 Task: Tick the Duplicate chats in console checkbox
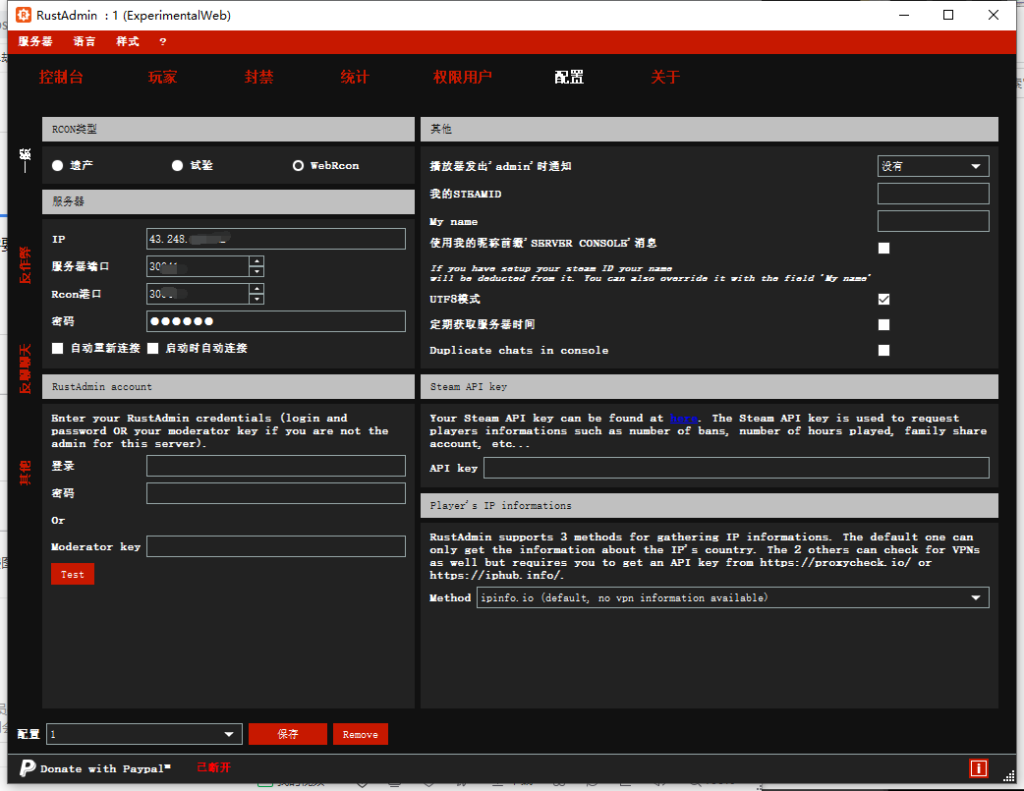tap(884, 350)
